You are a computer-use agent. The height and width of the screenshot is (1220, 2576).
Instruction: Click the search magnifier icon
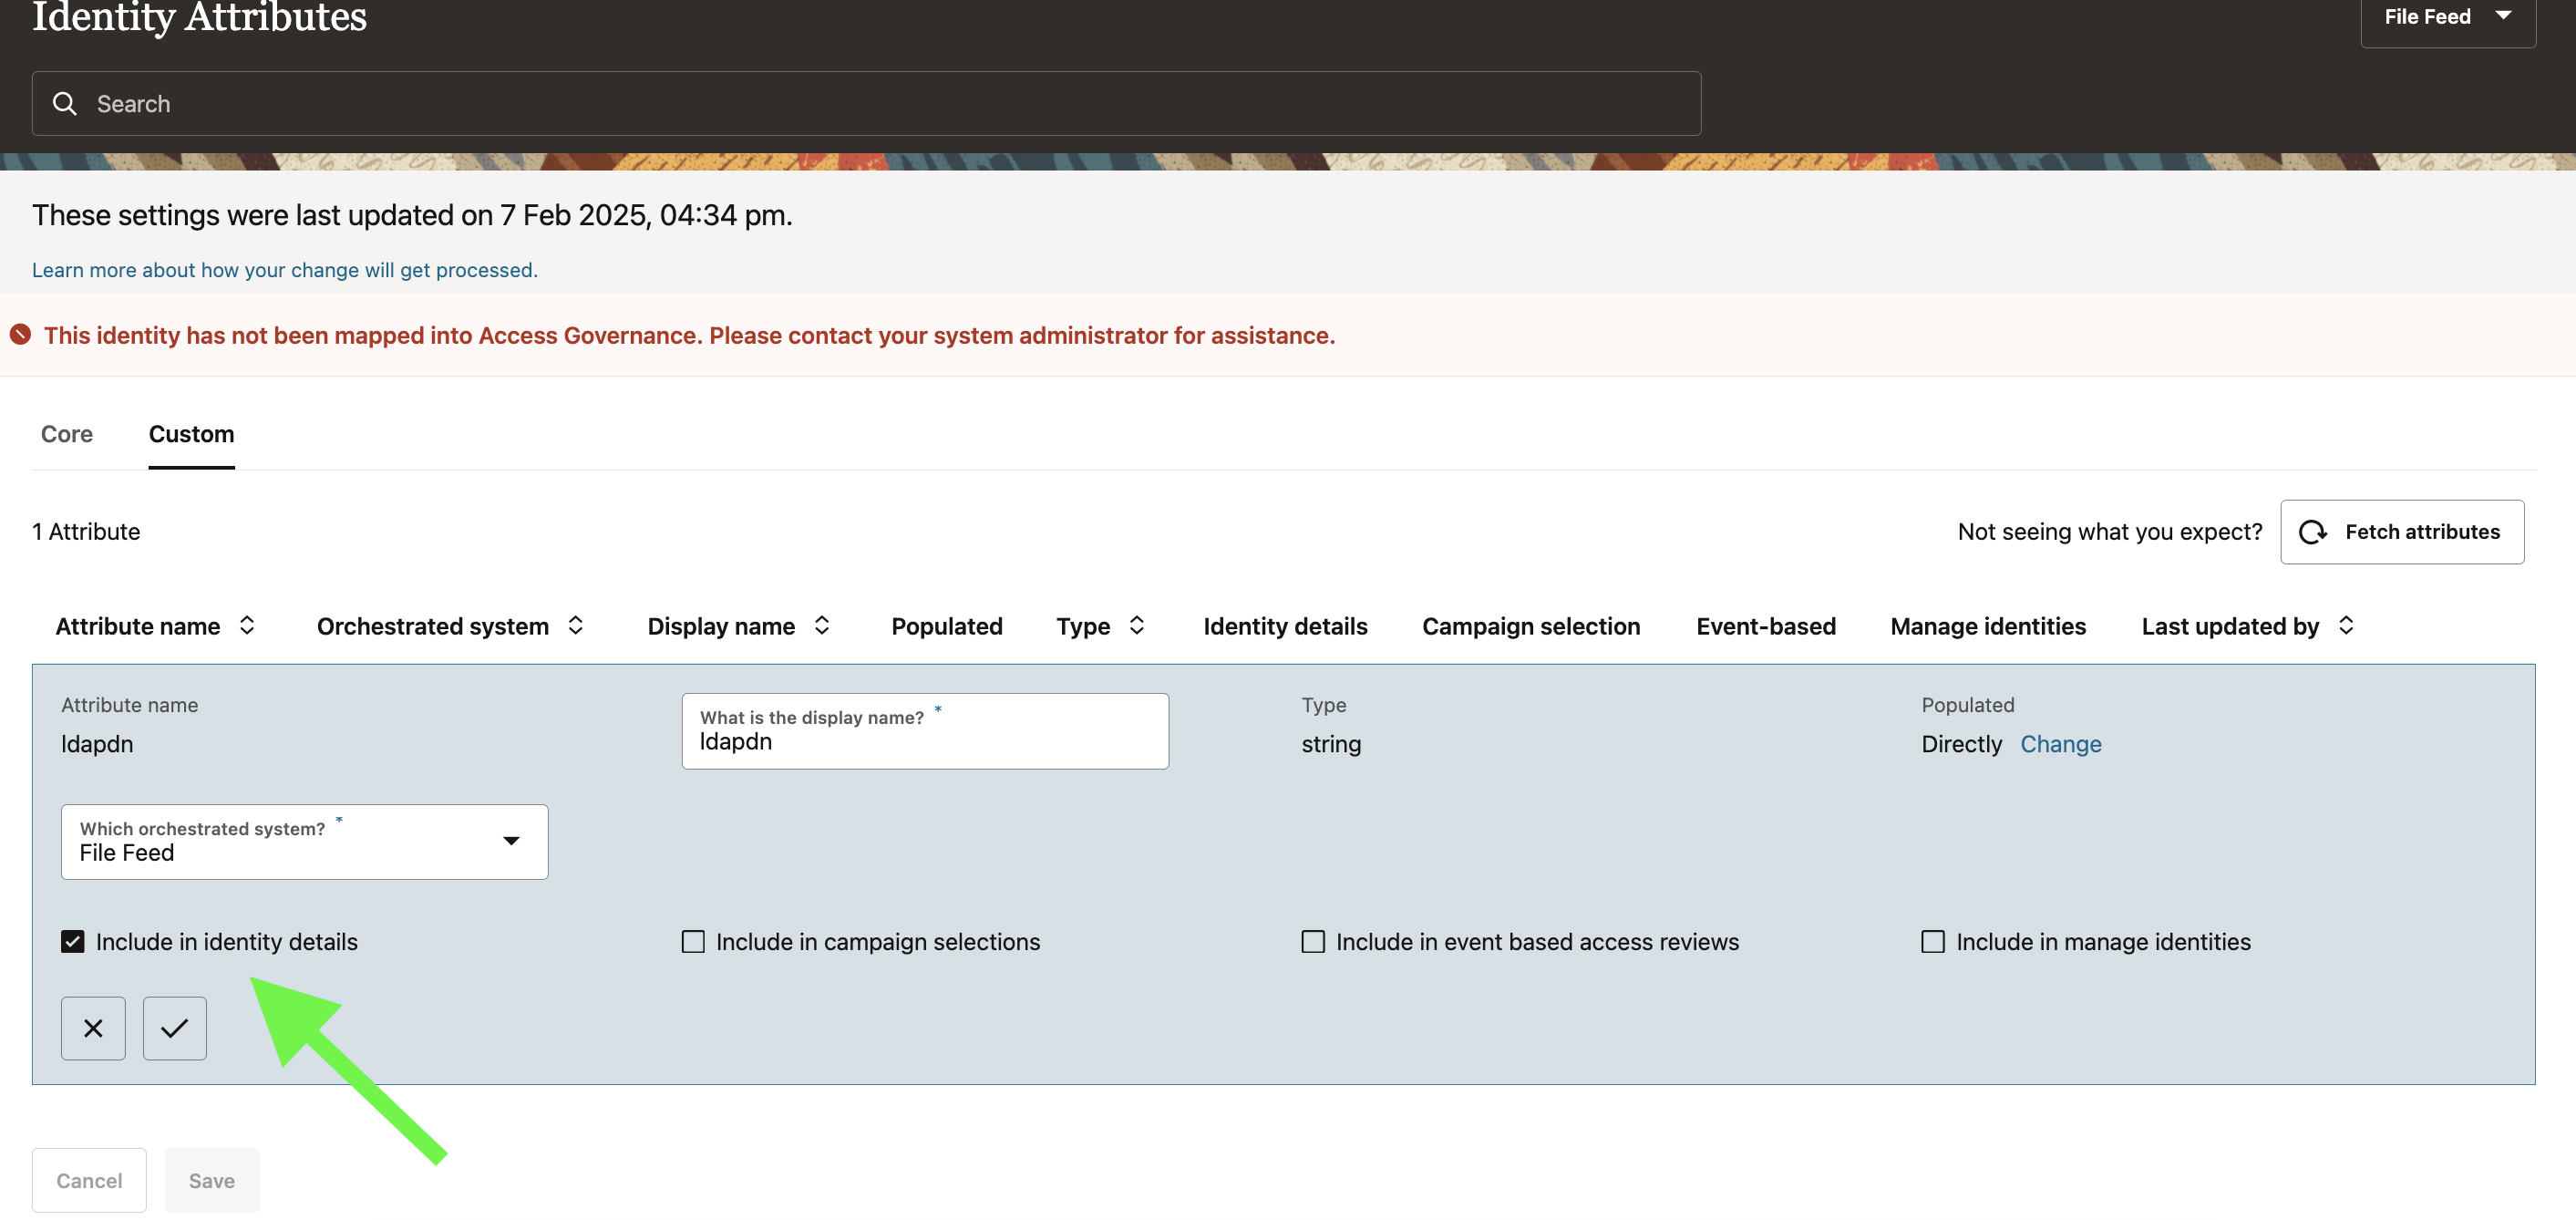(65, 104)
